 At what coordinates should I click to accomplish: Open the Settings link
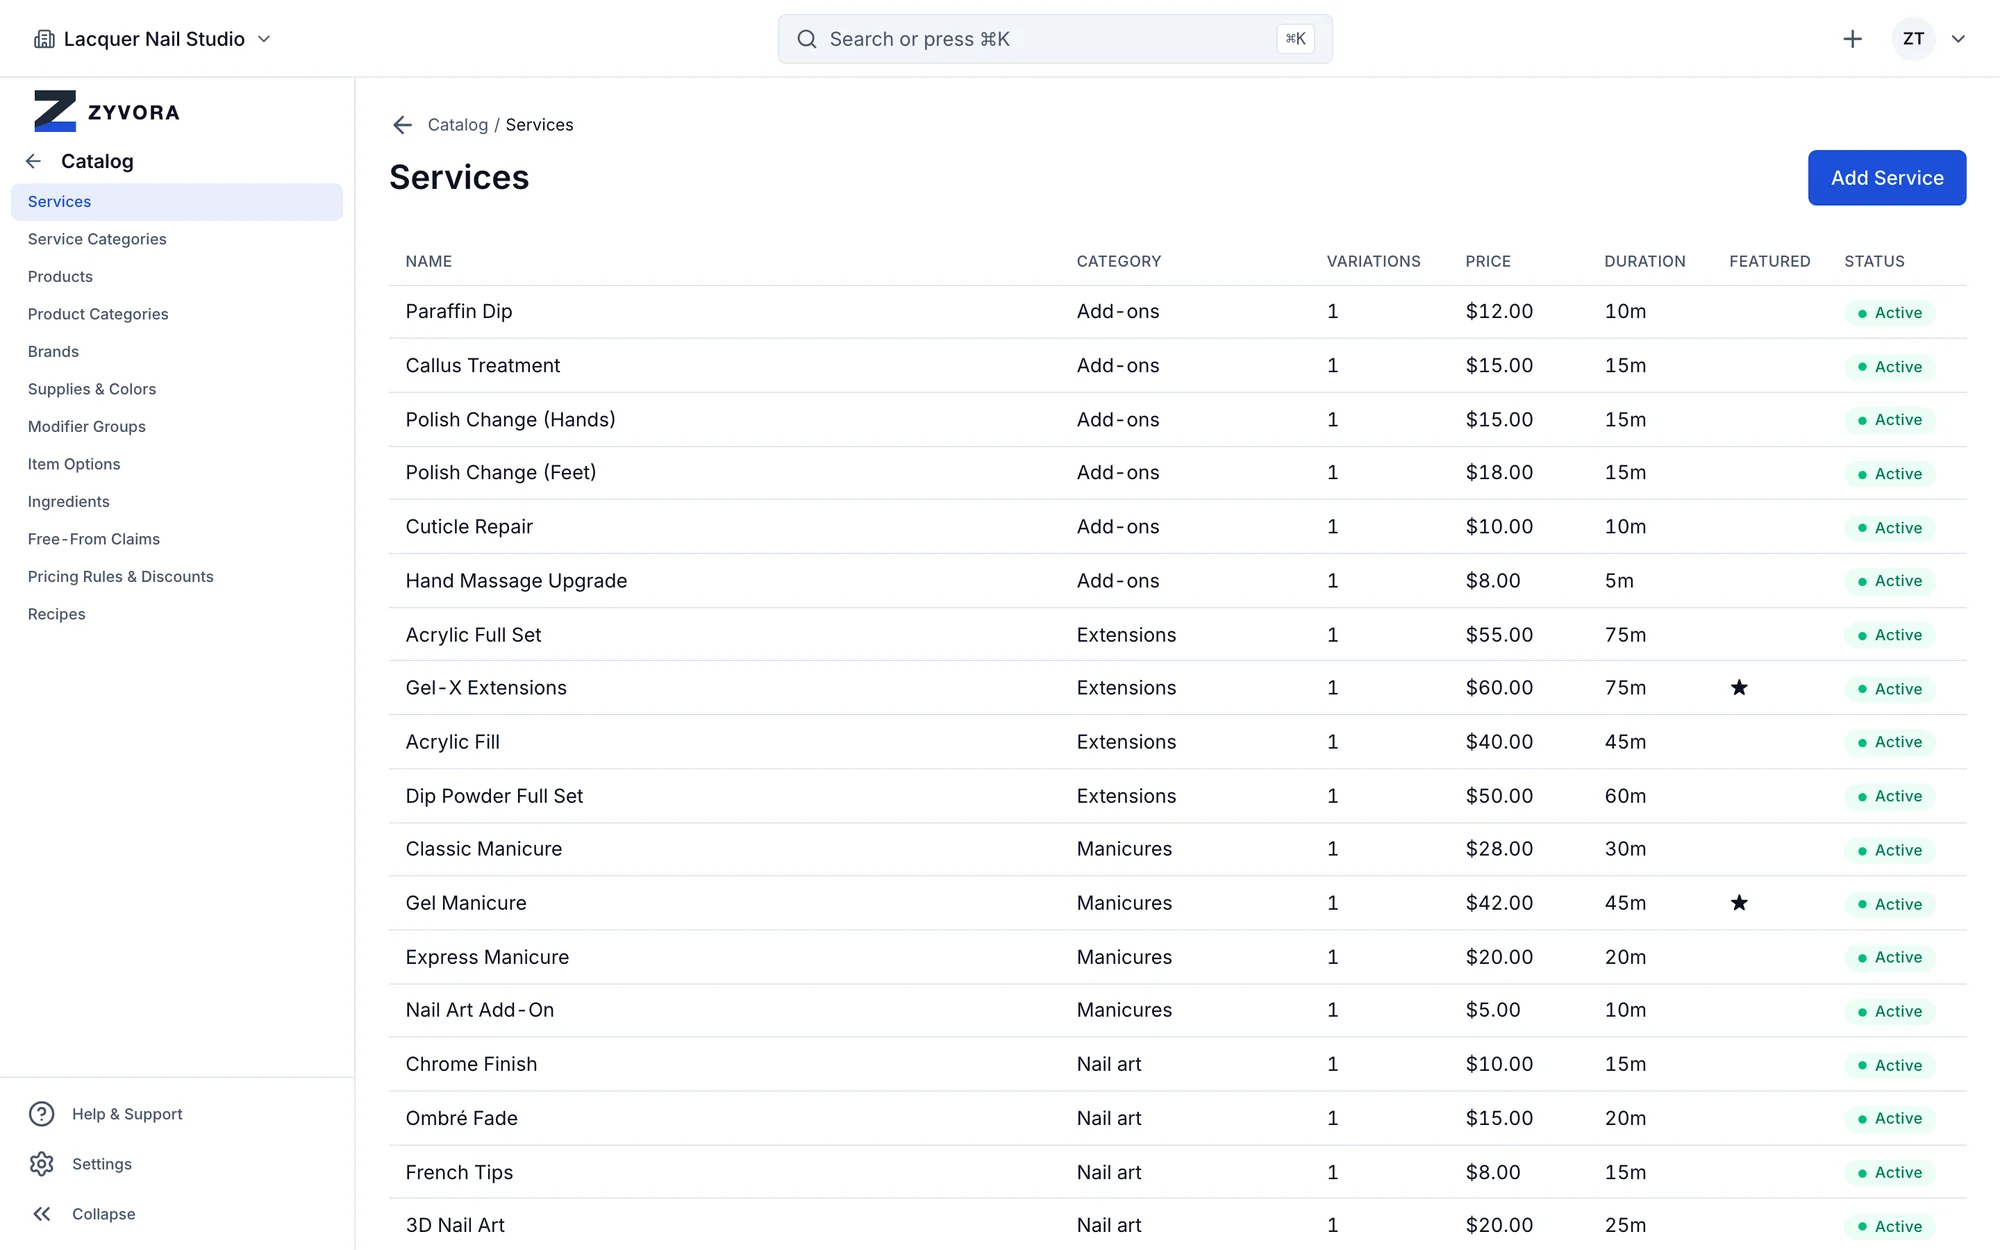[x=102, y=1164]
